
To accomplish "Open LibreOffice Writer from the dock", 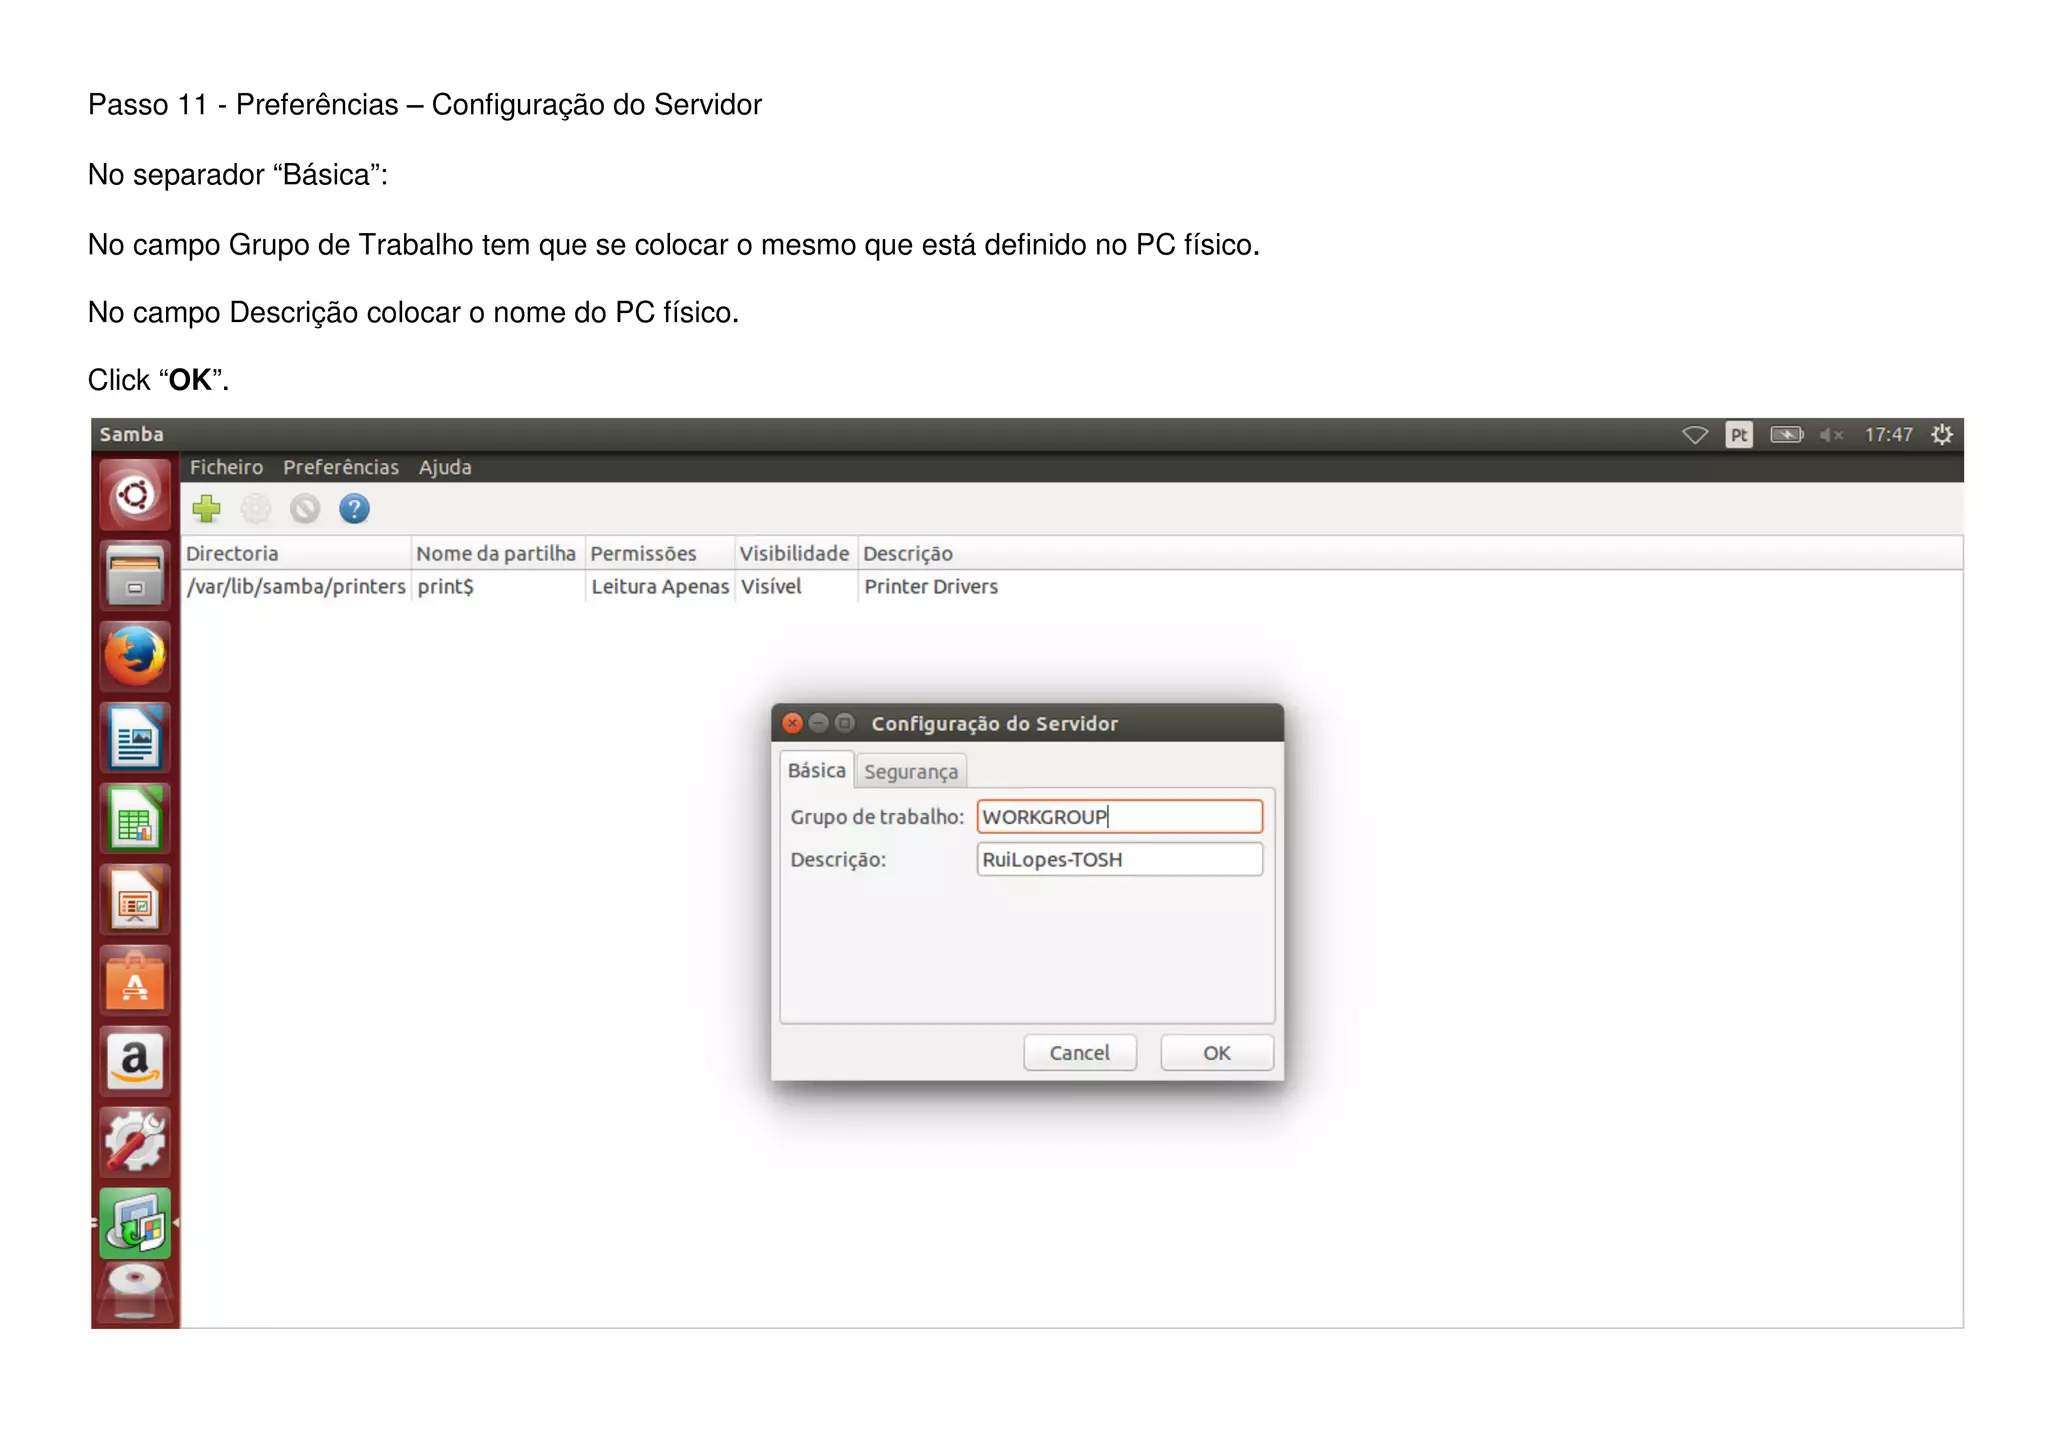I will (135, 738).
